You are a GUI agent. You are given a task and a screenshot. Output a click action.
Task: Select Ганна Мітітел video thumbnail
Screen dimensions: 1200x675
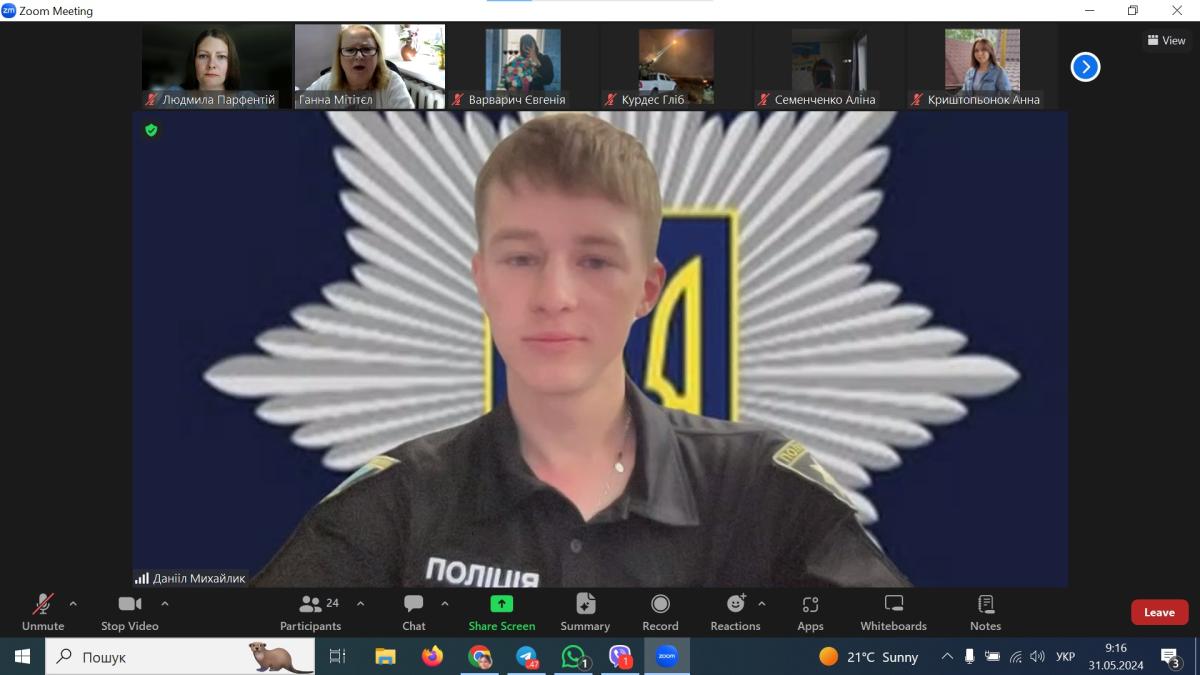370,67
